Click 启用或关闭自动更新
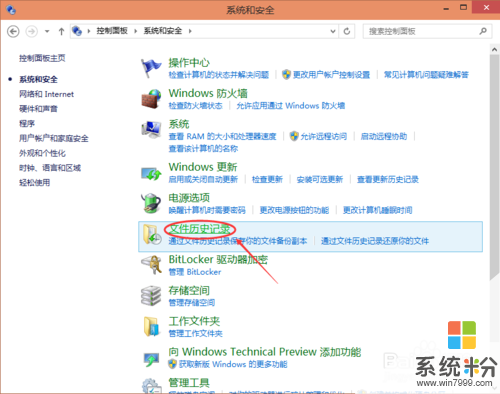Viewport: 500px width, 394px height. click(203, 179)
